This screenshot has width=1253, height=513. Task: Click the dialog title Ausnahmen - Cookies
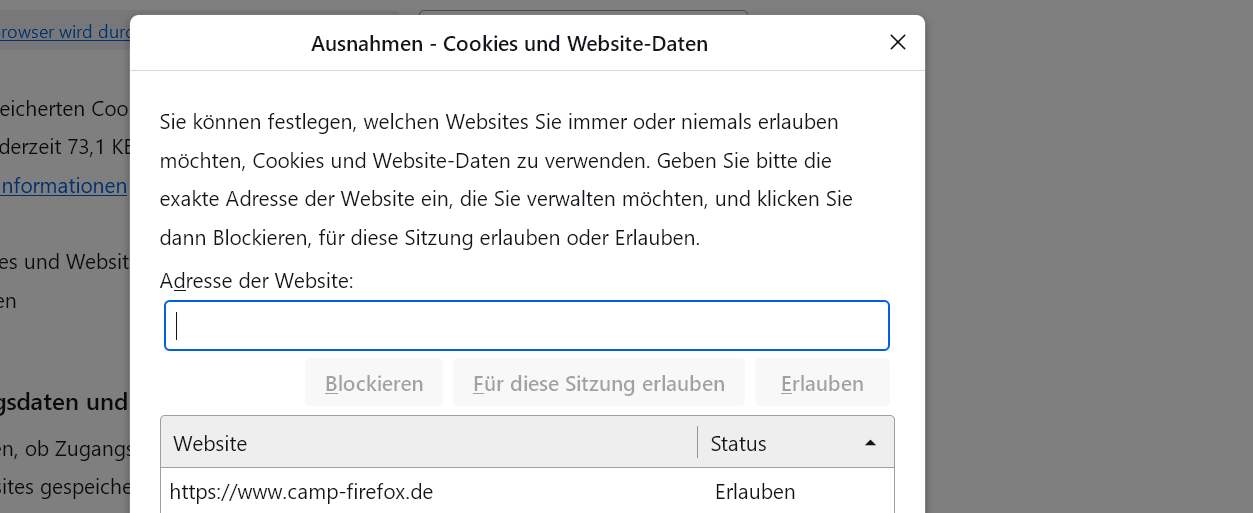[509, 44]
